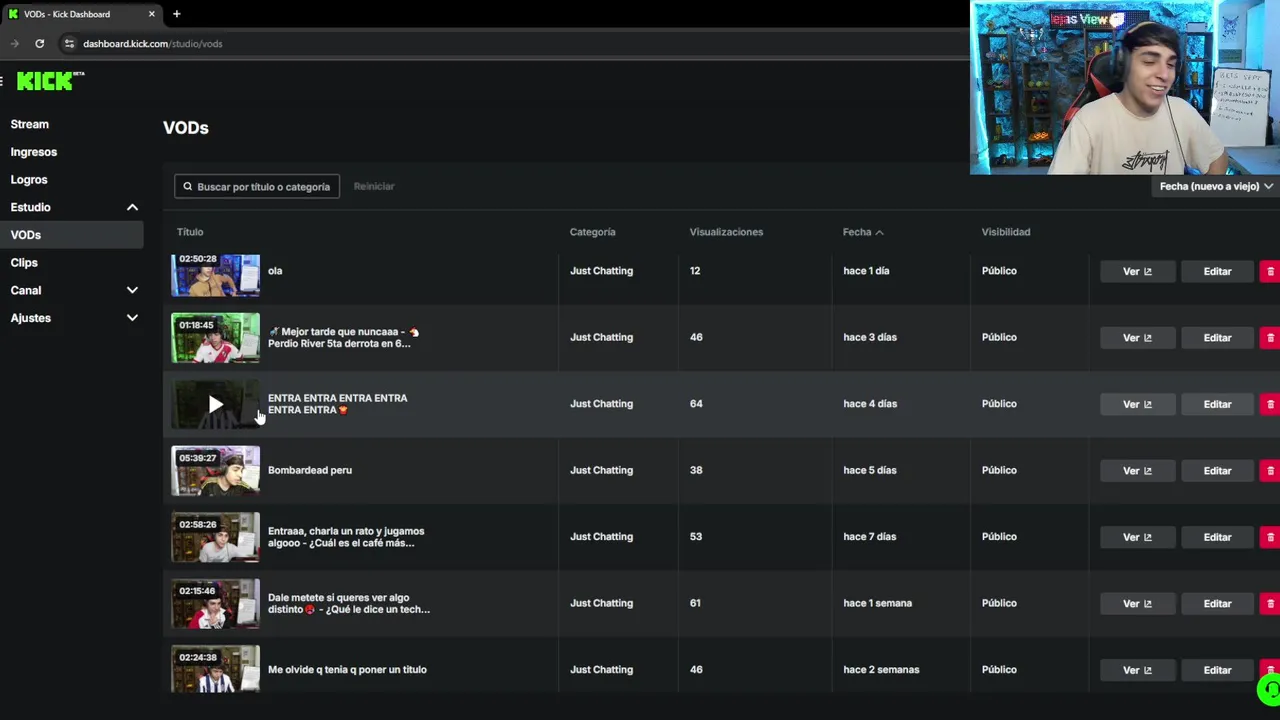Image resolution: width=1280 pixels, height=720 pixels.
Task: Delete the 'Dale metete' VOD with the trash icon
Action: 1270,603
